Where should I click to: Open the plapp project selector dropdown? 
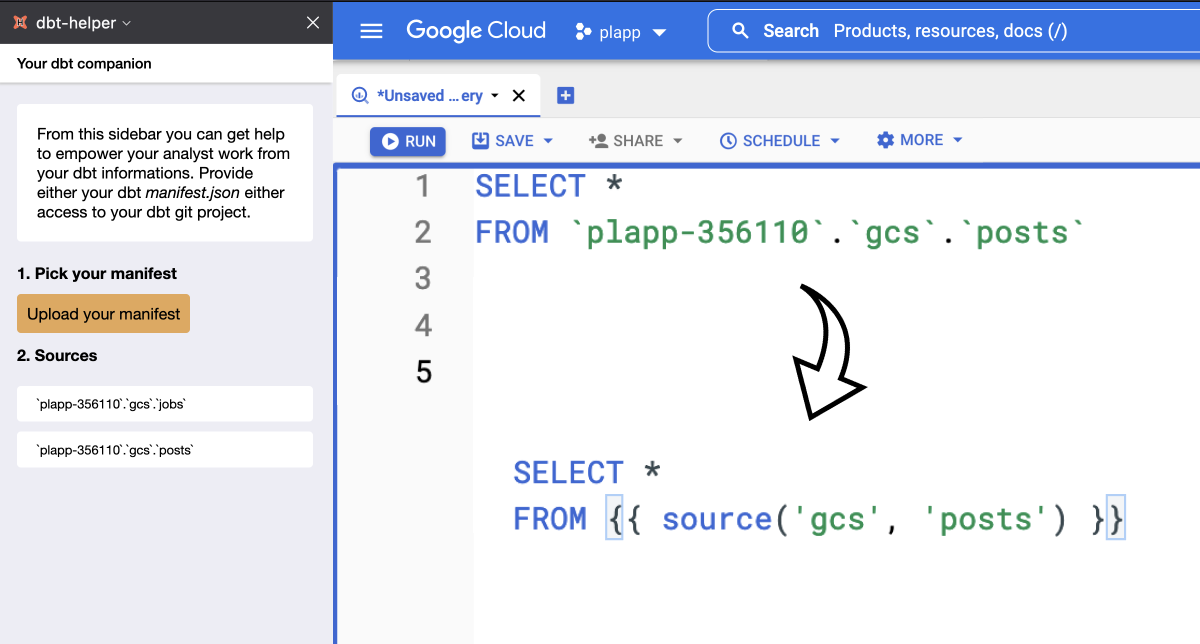(x=658, y=32)
